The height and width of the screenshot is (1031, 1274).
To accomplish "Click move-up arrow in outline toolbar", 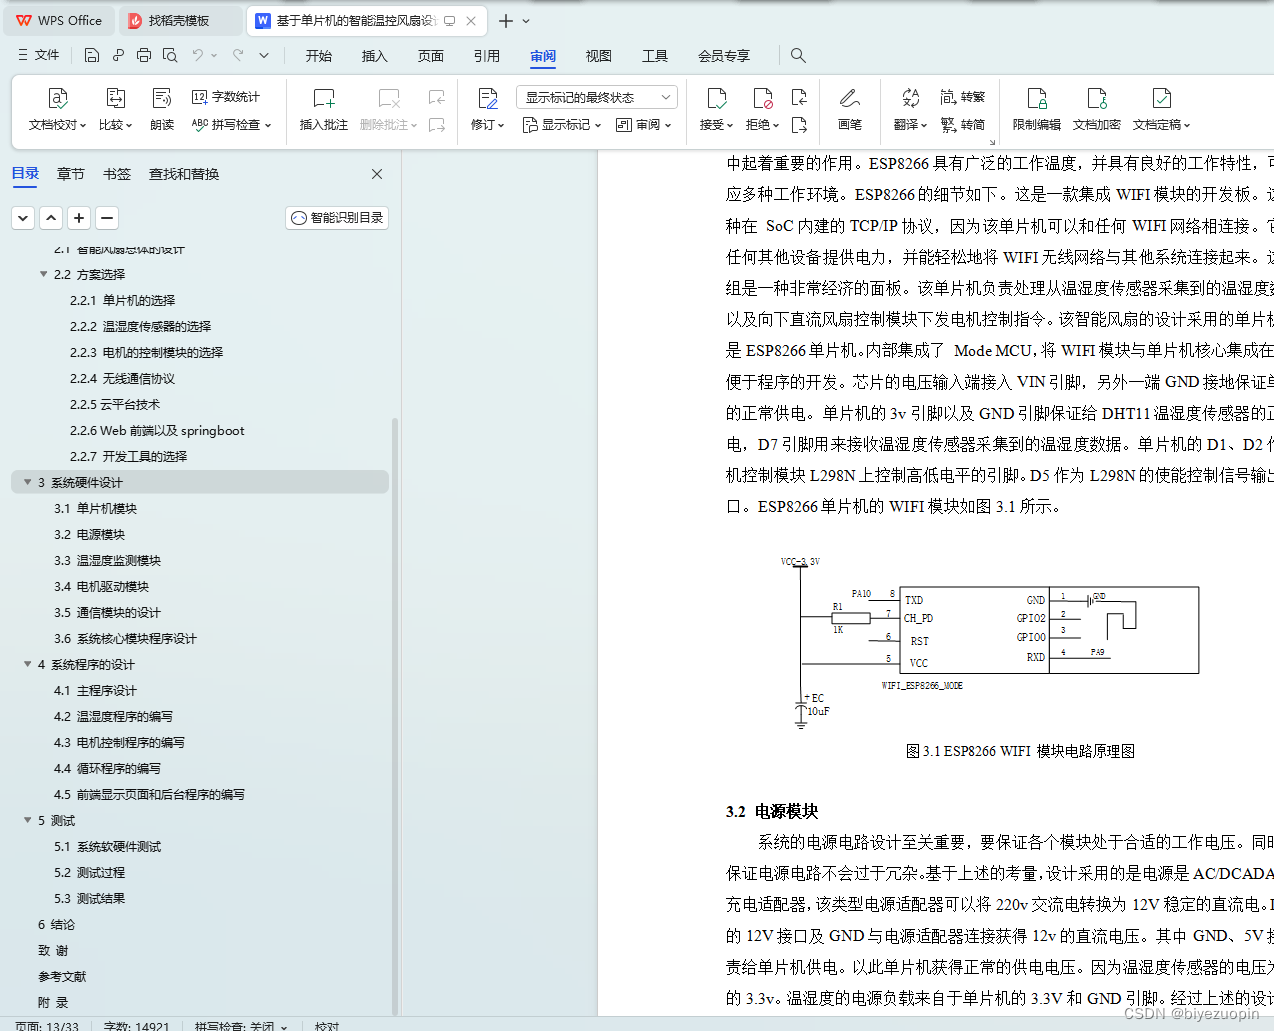I will (51, 218).
